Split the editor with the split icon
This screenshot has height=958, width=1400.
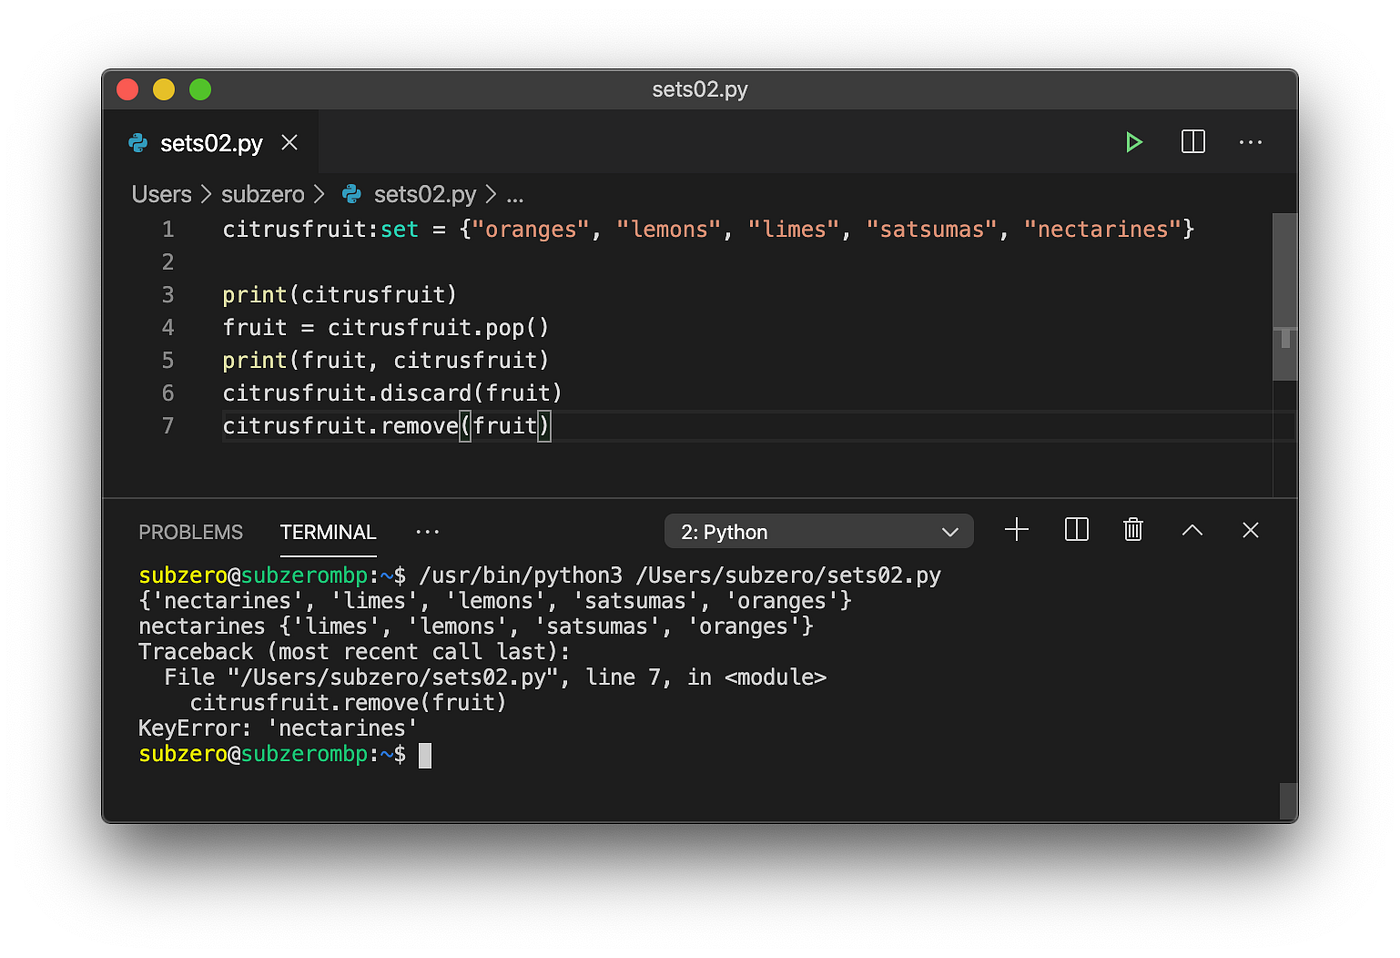1193,142
